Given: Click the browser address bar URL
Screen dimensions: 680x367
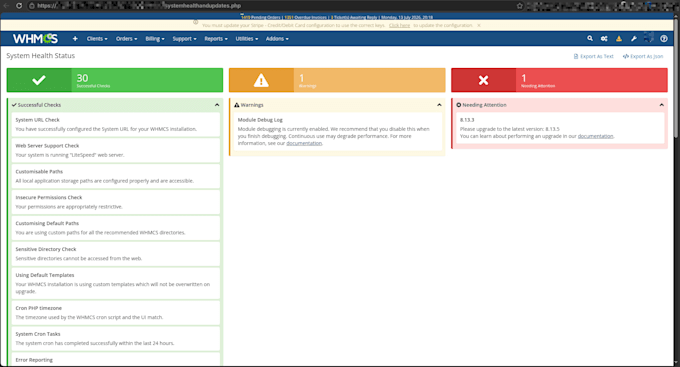Looking at the screenshot, I should pyautogui.click(x=139, y=6).
